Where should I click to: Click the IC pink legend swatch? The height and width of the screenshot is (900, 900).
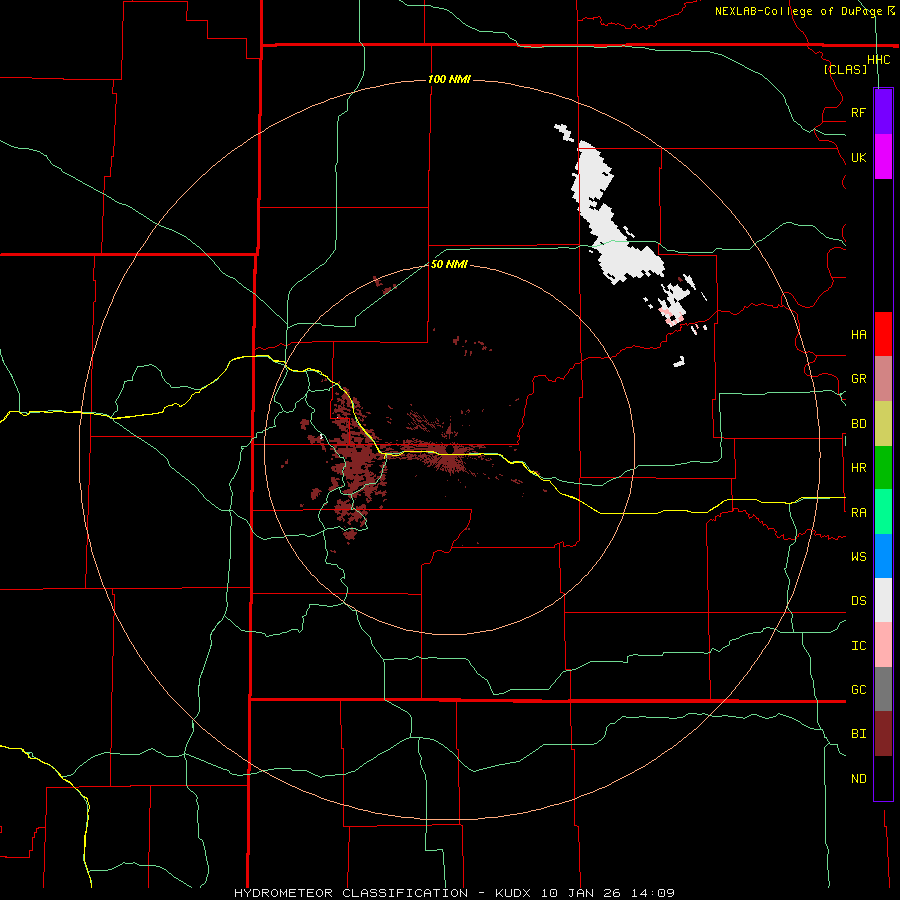(883, 645)
